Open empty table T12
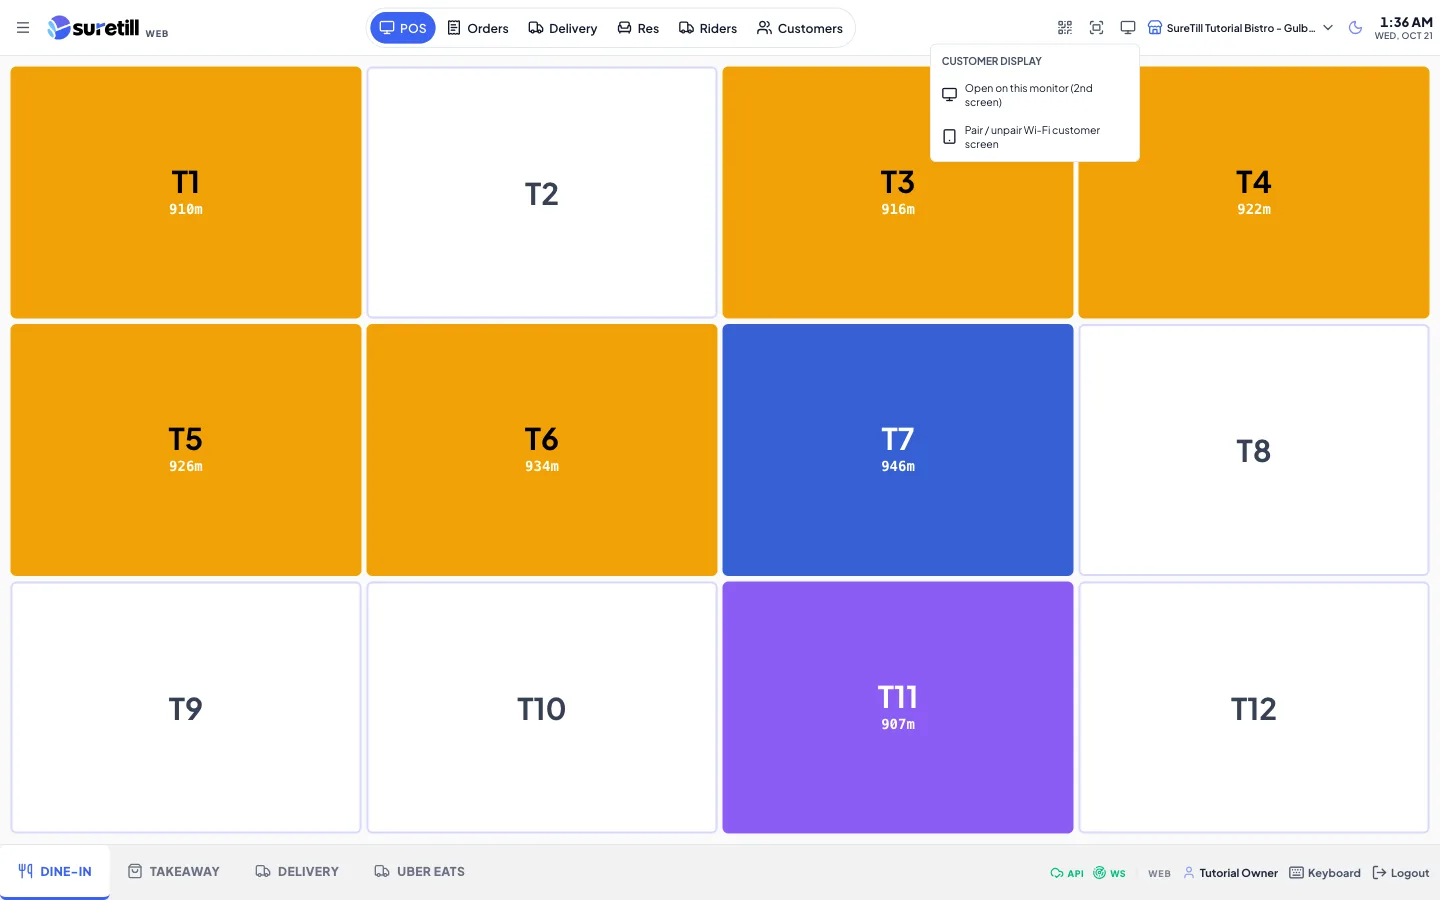Viewport: 1440px width, 900px height. [x=1254, y=707]
